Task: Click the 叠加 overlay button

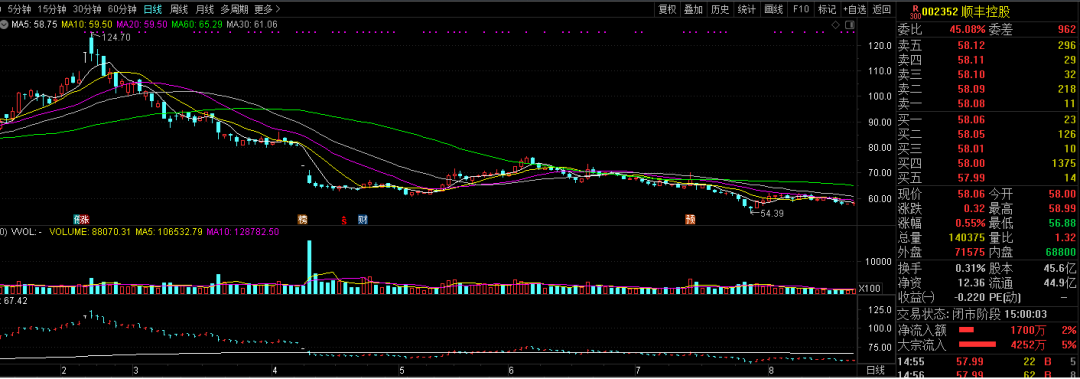Action: 694,9
